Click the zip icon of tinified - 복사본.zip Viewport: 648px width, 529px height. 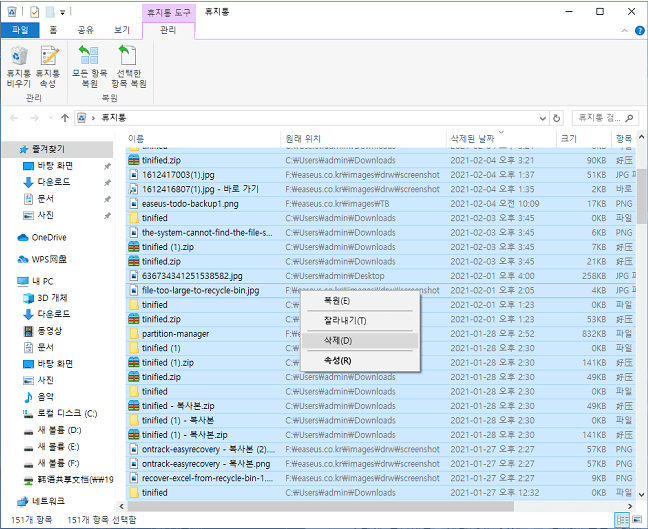tap(133, 406)
